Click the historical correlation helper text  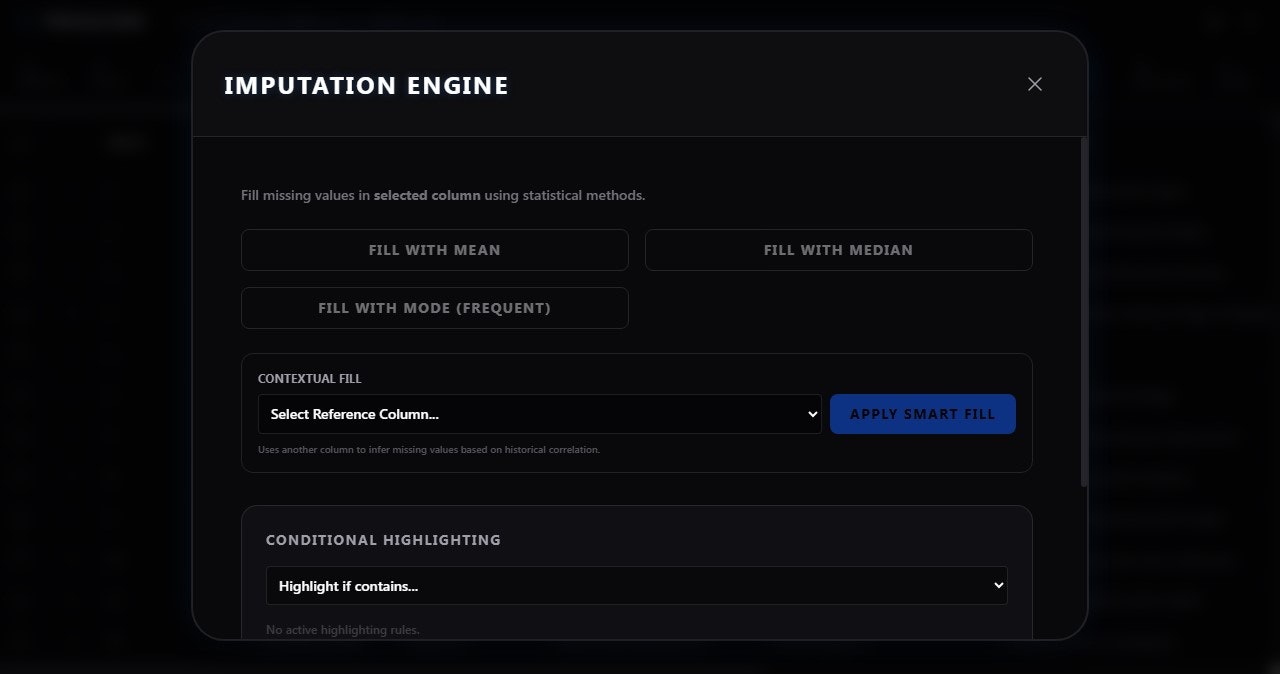(x=429, y=450)
